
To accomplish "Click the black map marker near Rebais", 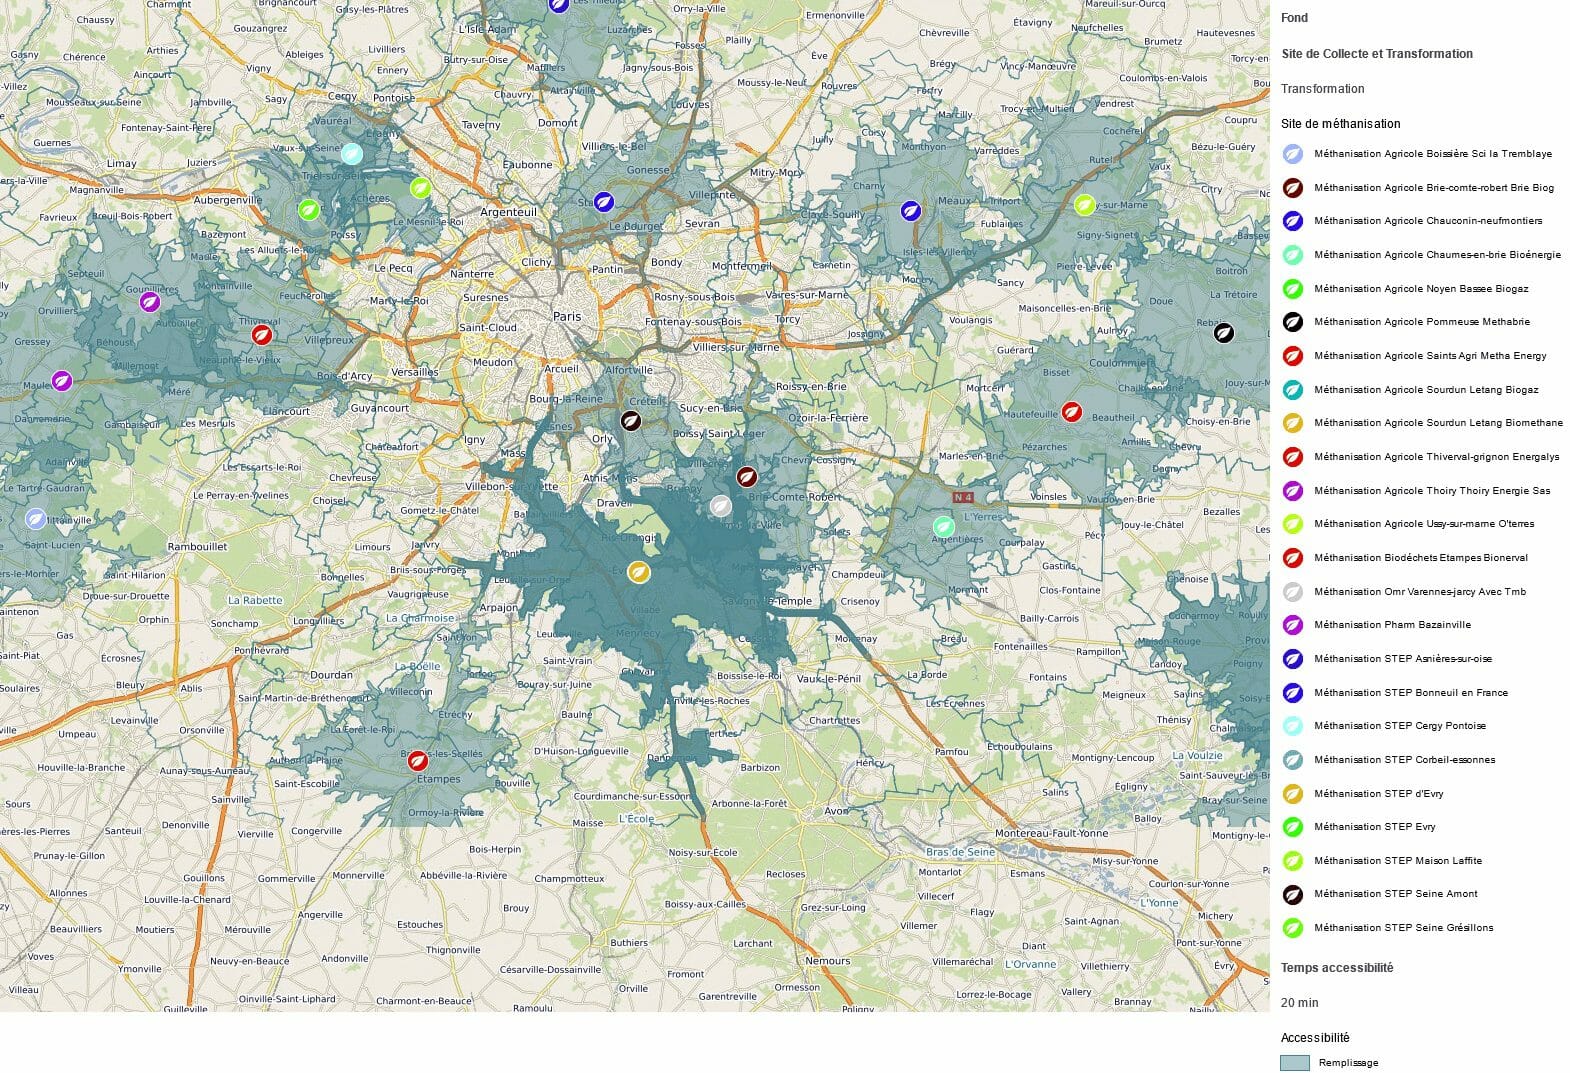I will [x=1223, y=333].
